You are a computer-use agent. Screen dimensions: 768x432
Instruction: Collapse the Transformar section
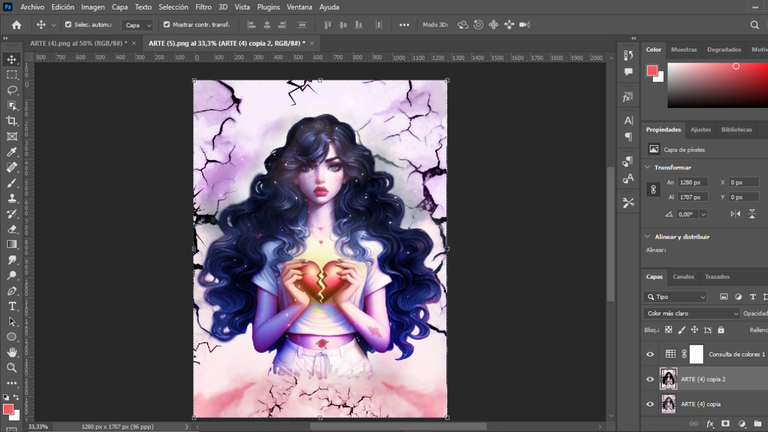click(x=648, y=168)
